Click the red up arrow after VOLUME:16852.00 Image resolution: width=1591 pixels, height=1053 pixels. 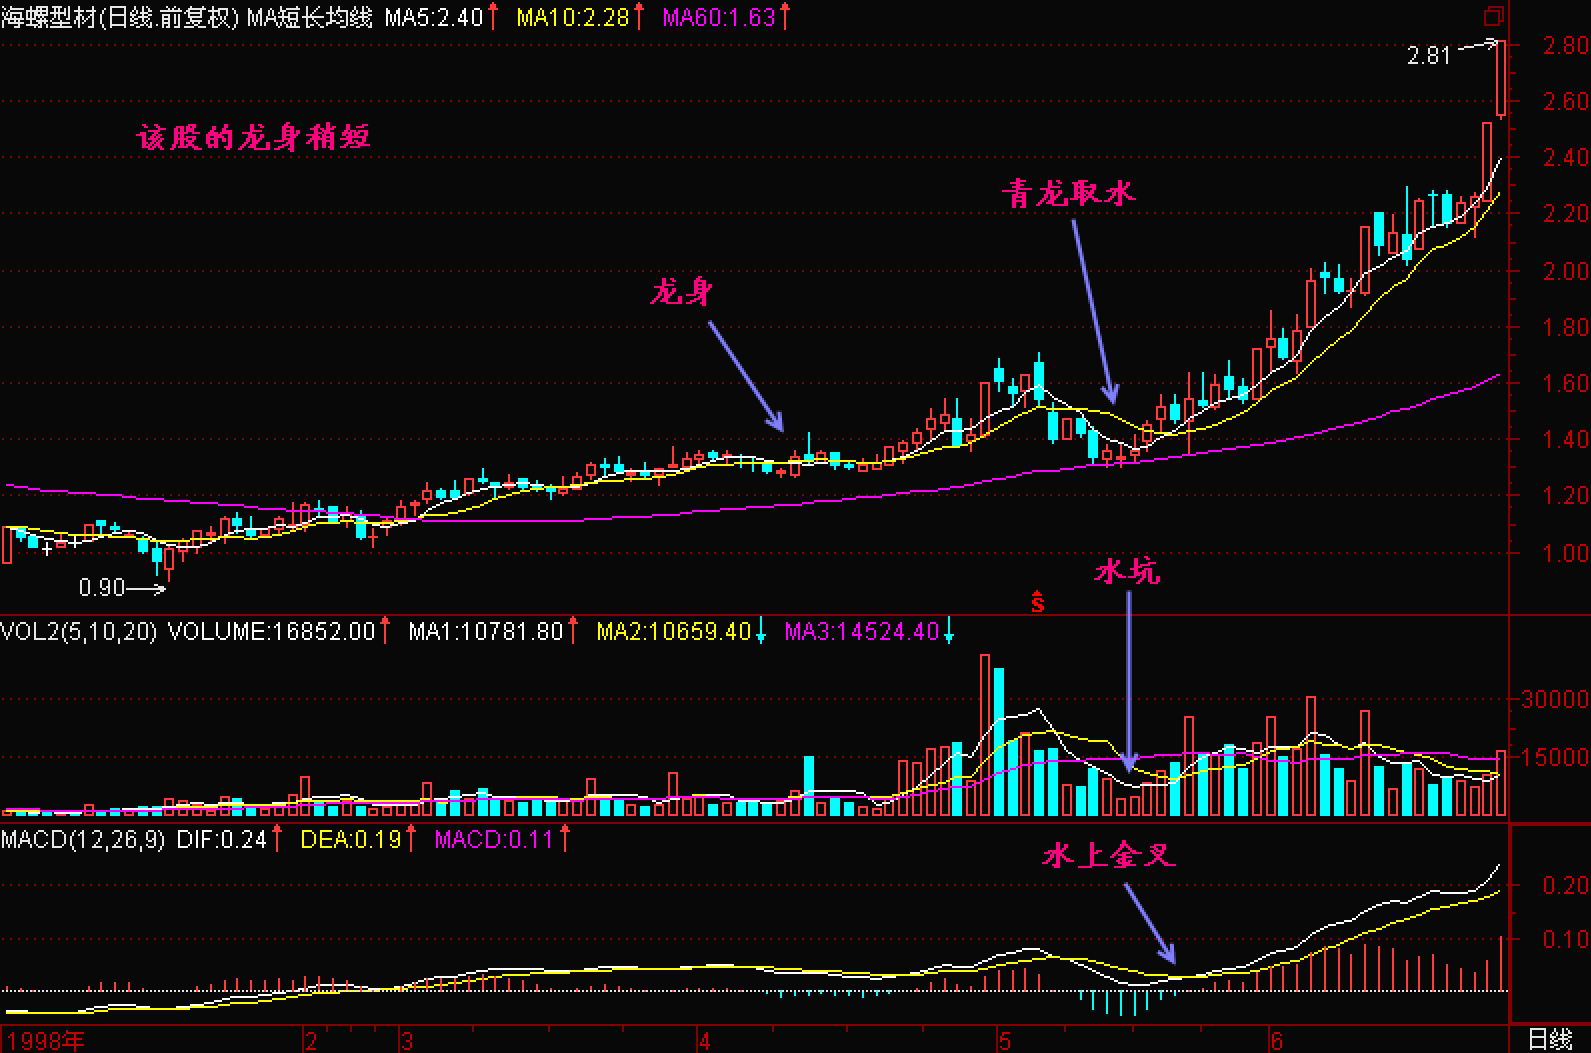(385, 631)
